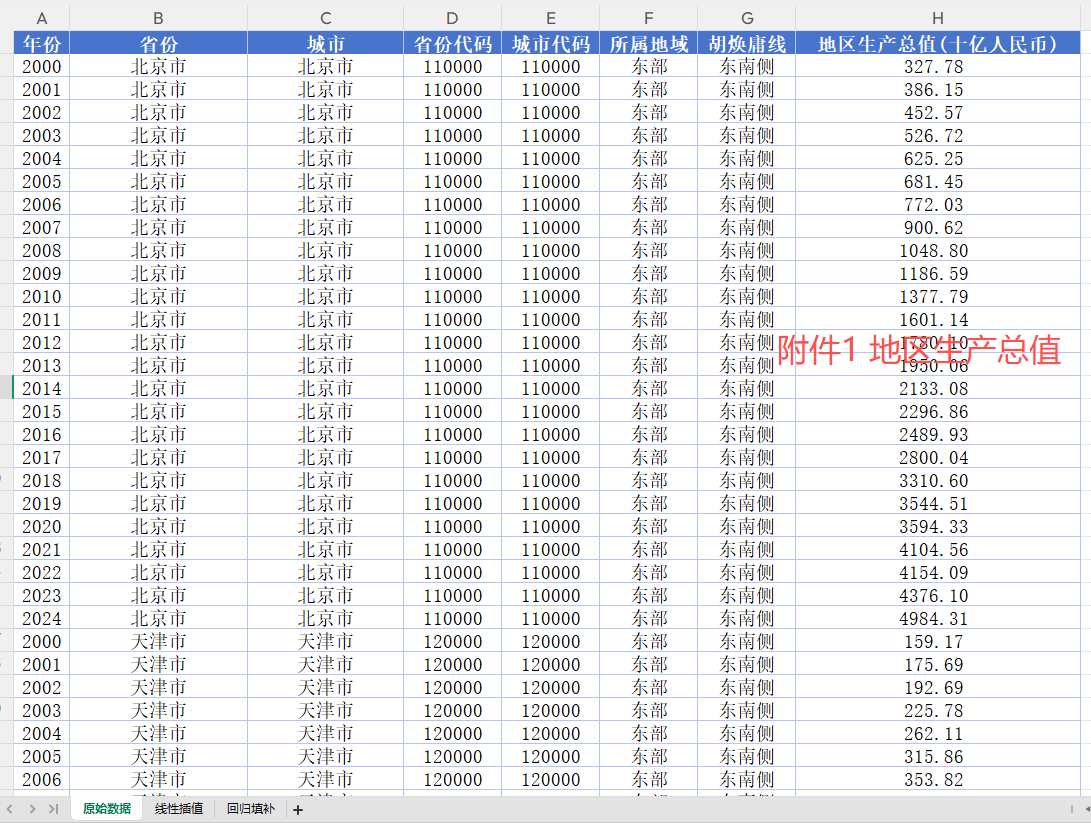Screen dimensions: 1091x823
Task: Select the cell with value 900.62
Action: 938,227
